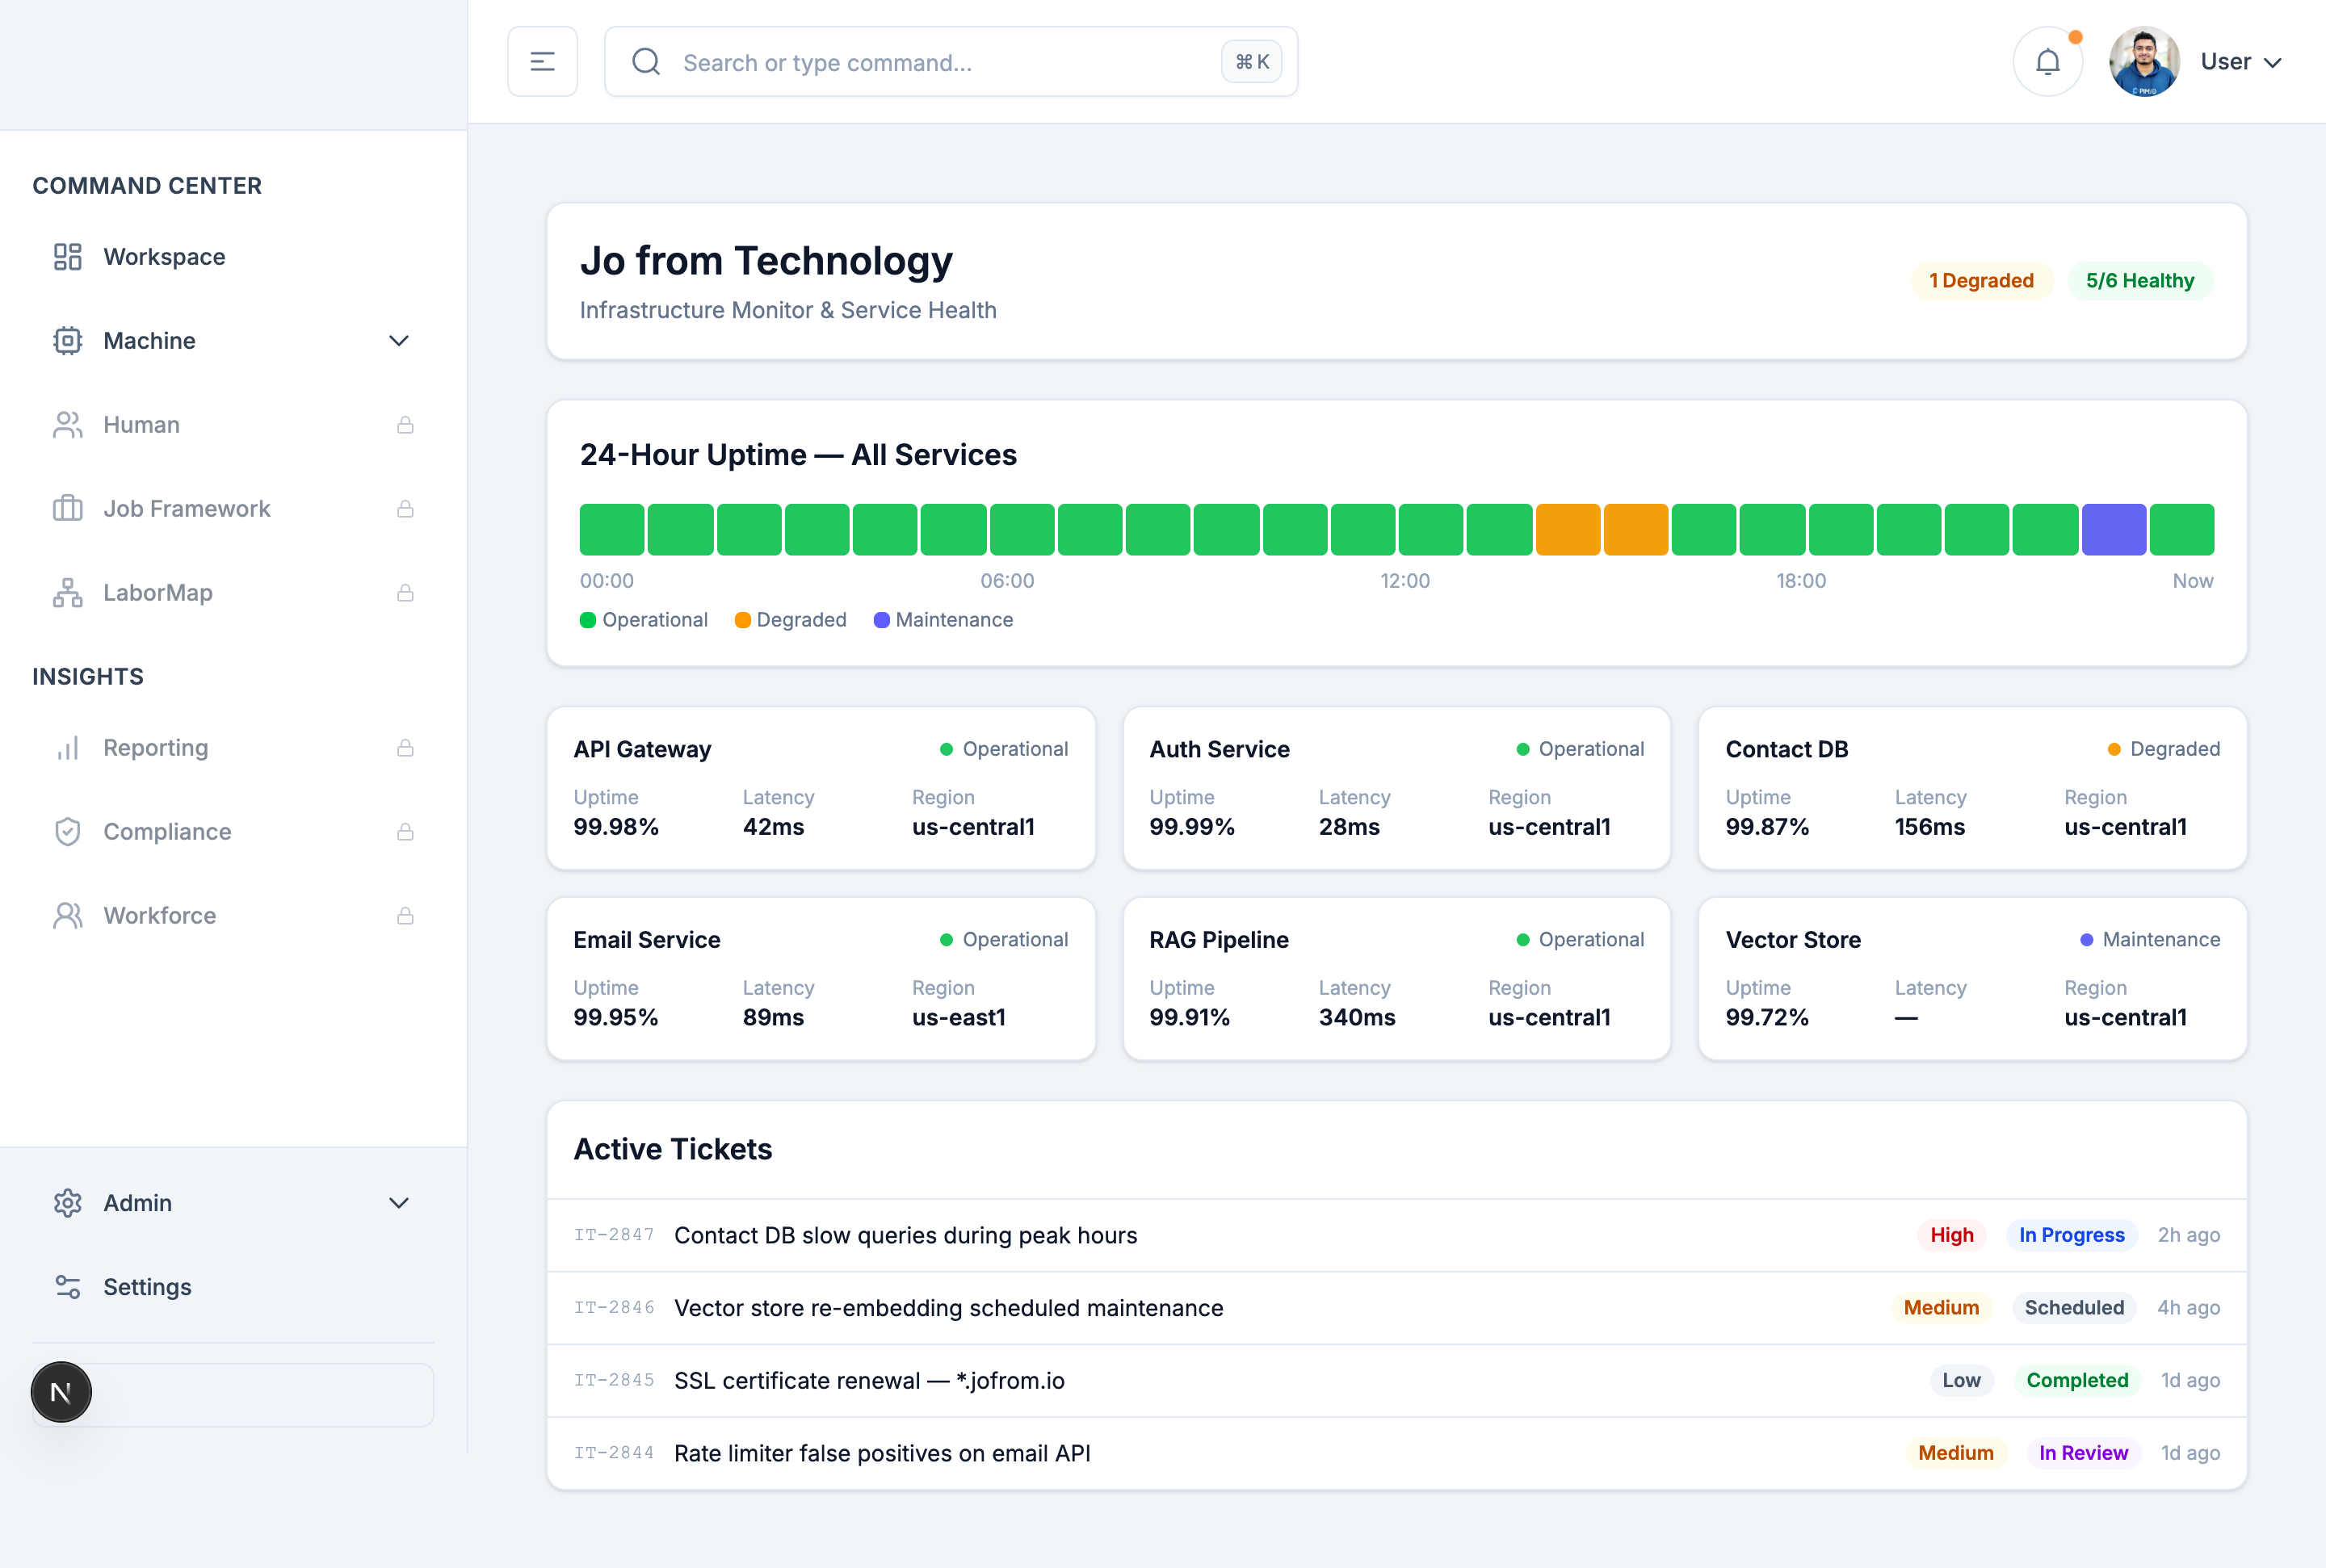This screenshot has width=2326, height=1568.
Task: Expand the Admin section chevron
Action: point(398,1203)
